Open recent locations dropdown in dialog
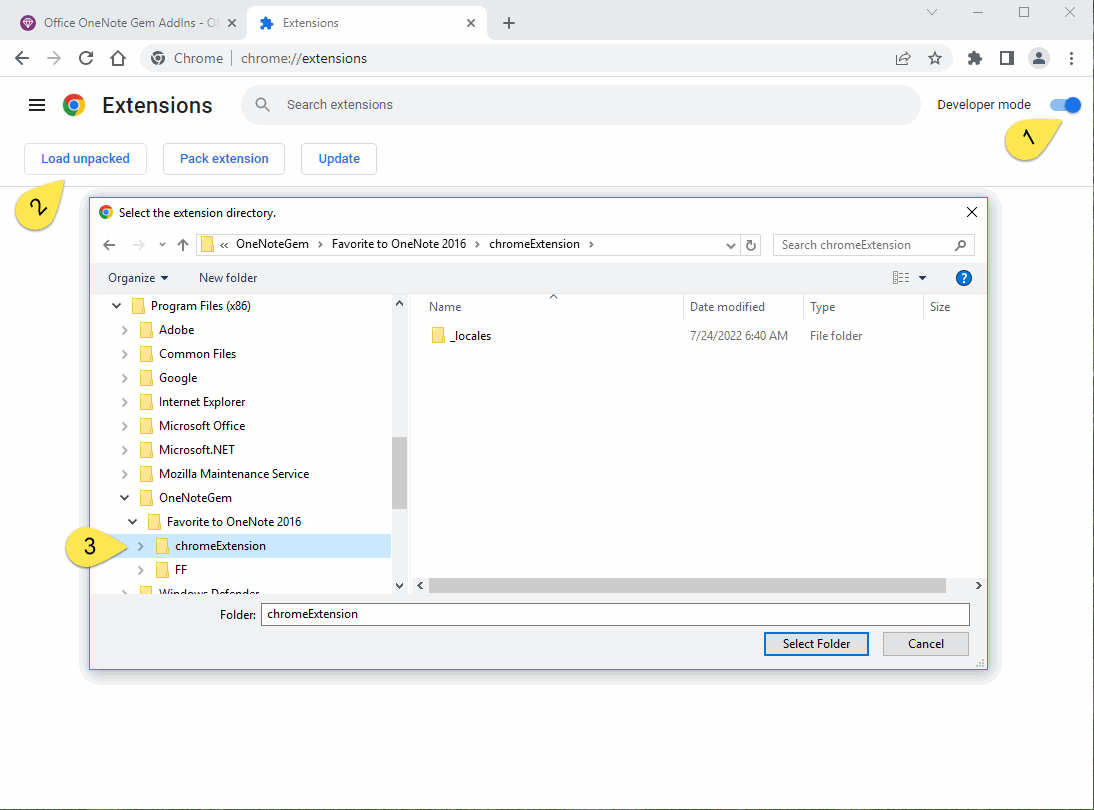The image size is (1094, 810). 162,245
